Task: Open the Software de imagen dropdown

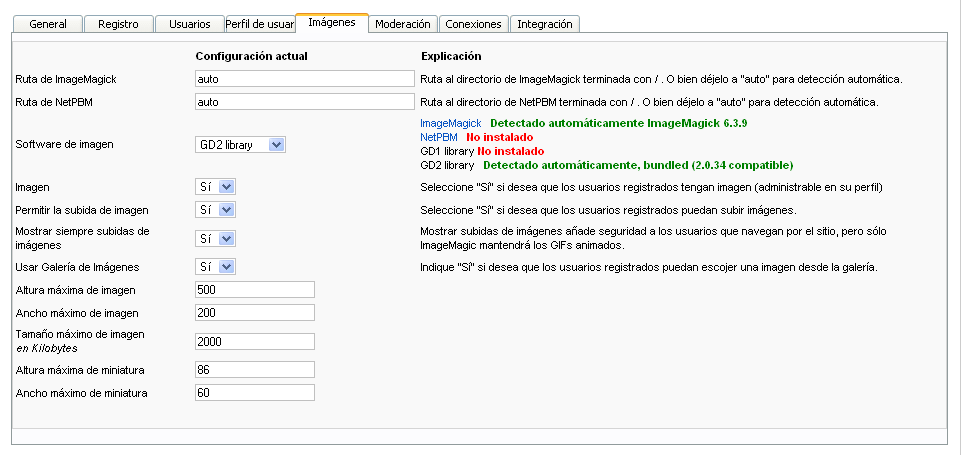Action: click(x=240, y=145)
